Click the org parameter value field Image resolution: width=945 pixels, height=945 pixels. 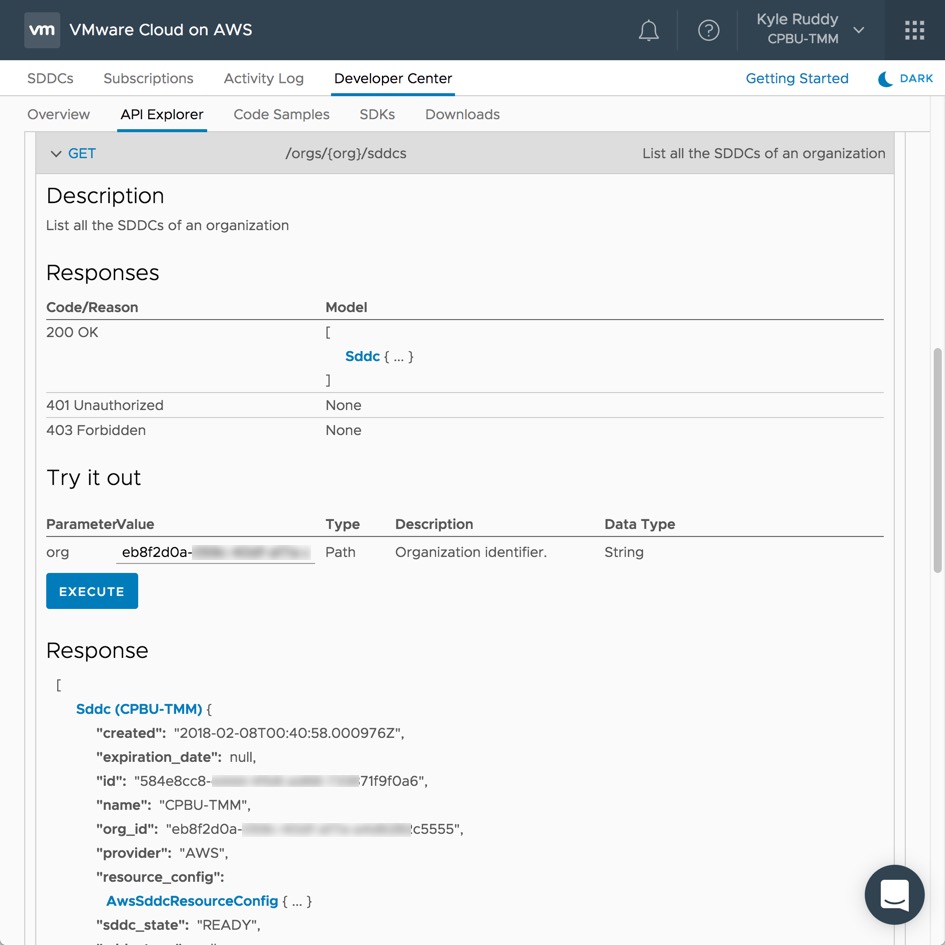[215, 552]
